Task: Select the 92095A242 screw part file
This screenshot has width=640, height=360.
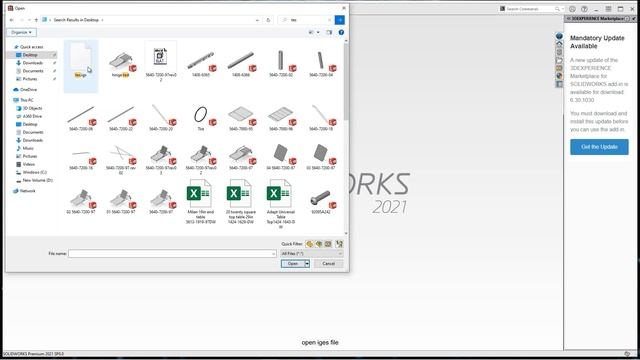Action: [x=321, y=202]
